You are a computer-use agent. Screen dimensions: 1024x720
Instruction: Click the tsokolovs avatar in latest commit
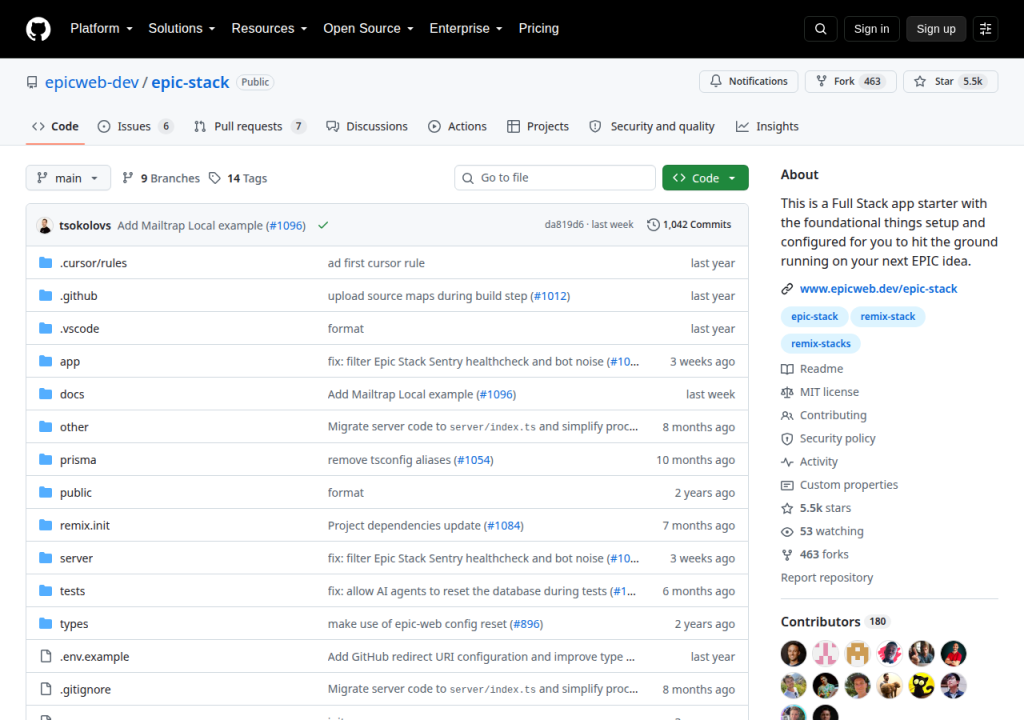coord(44,225)
